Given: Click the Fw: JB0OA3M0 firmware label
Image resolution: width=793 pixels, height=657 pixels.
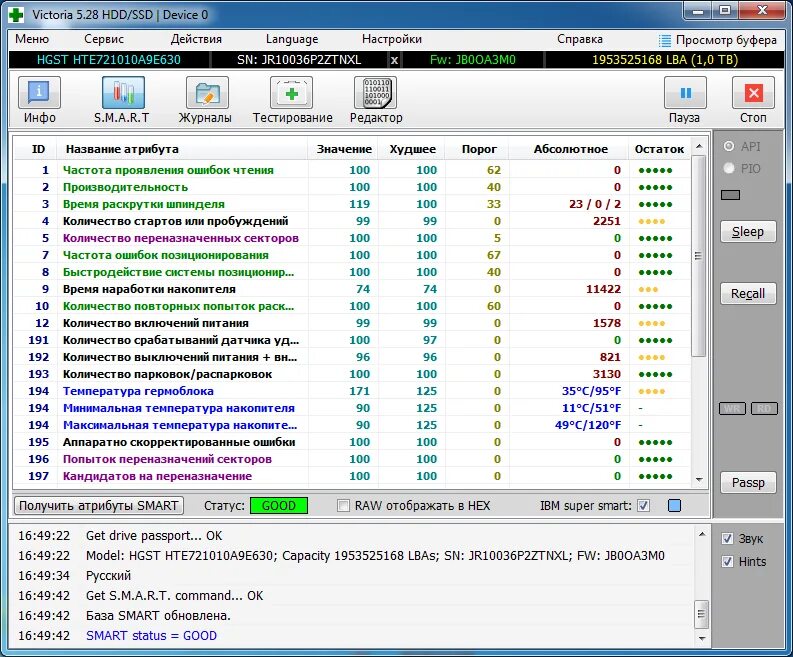Looking at the screenshot, I should (472, 60).
